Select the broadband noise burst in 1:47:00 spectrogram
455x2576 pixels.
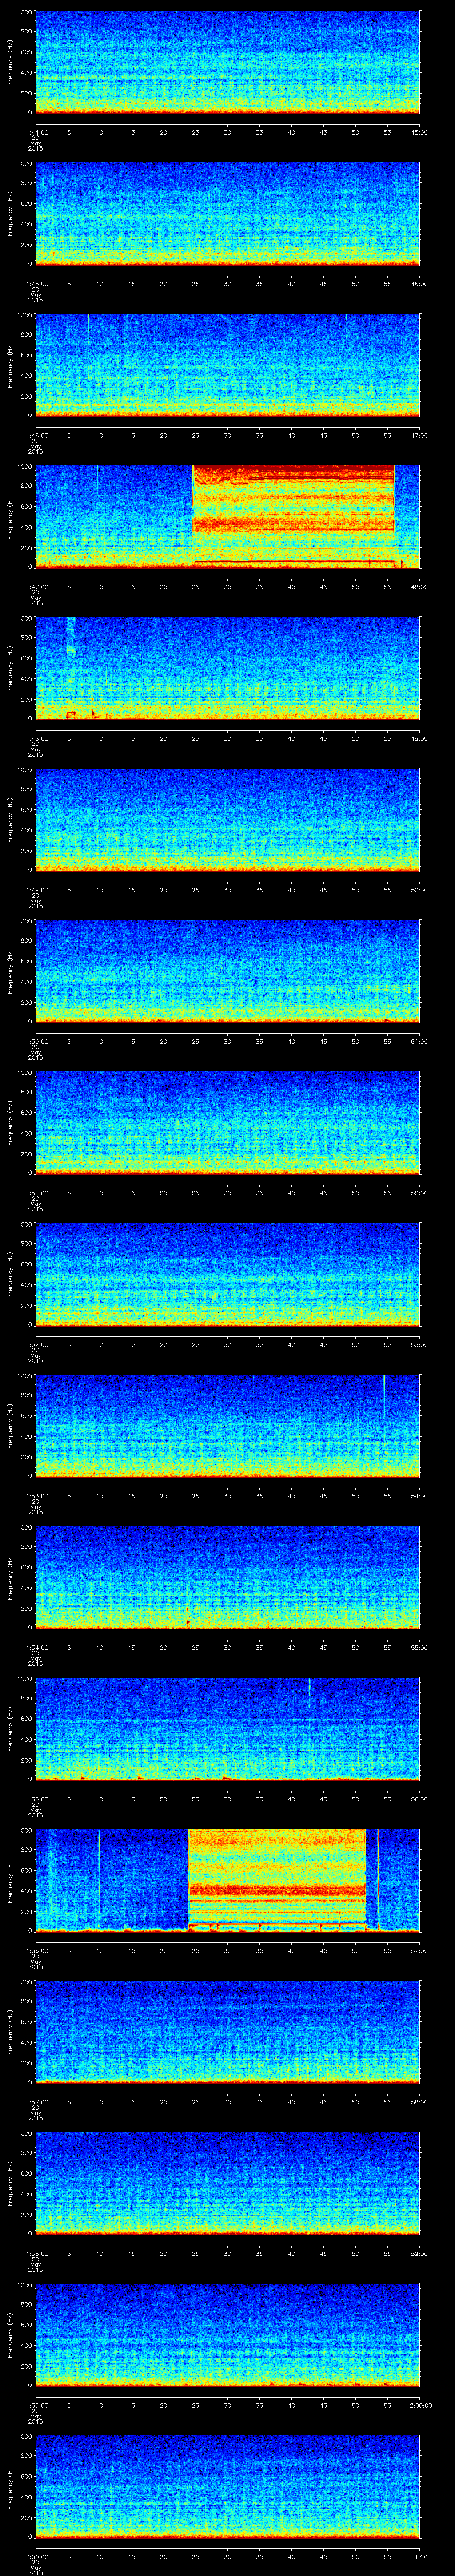coord(293,516)
